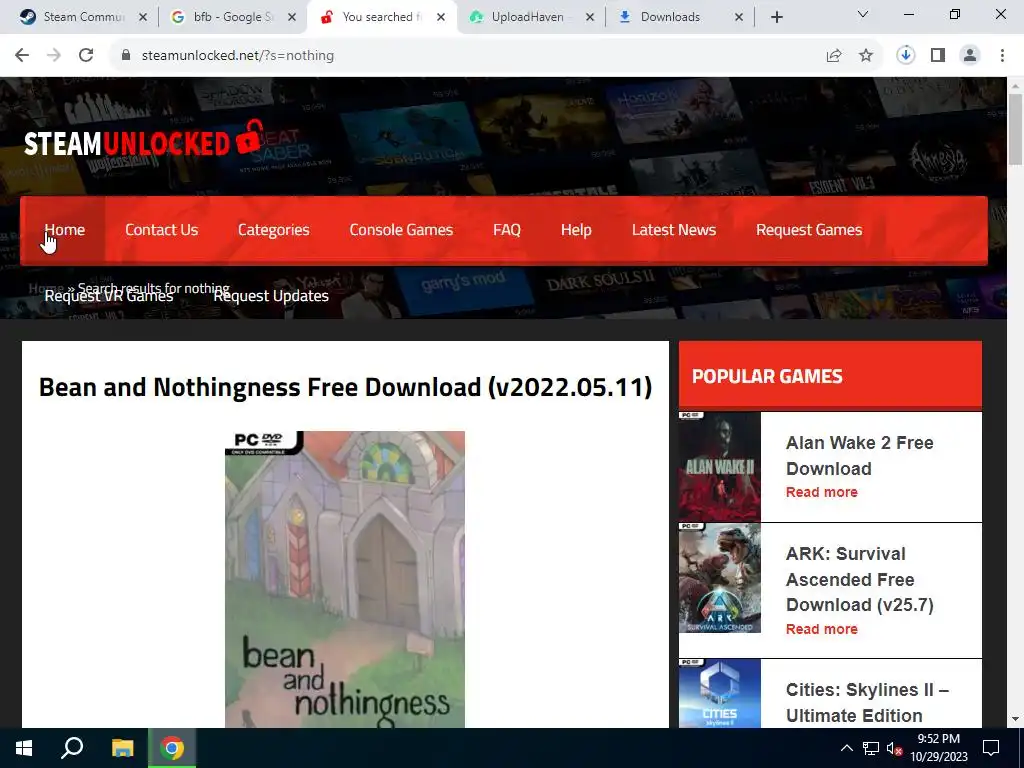Close the UploadHaven tab
This screenshot has width=1024, height=768.
pos(590,17)
